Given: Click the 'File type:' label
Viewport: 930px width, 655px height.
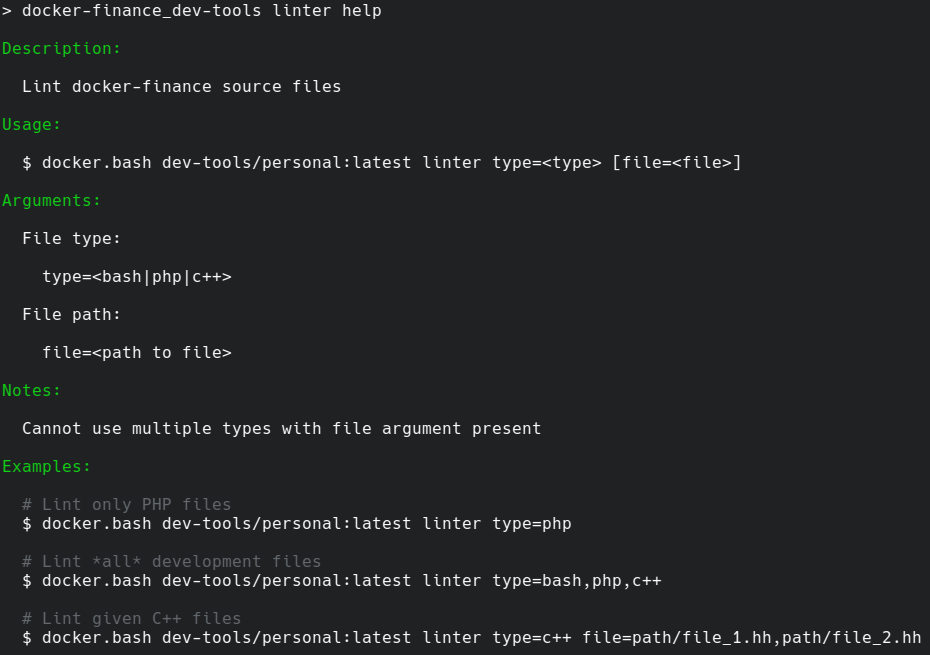Looking at the screenshot, I should (x=71, y=238).
